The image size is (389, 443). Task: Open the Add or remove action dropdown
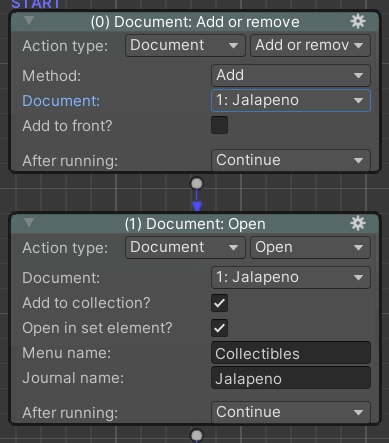[x=310, y=45]
